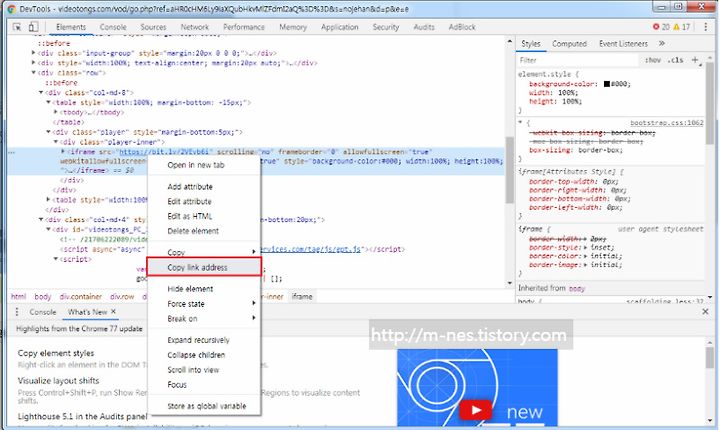This screenshot has height=430, width=720.
Task: Switch to the Computed styles tab
Action: (x=569, y=44)
